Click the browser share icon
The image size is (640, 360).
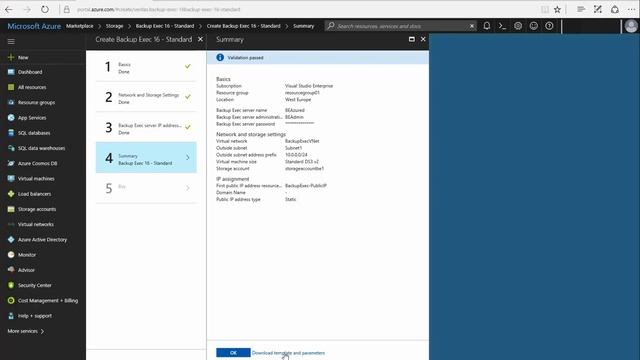tap(615, 9)
